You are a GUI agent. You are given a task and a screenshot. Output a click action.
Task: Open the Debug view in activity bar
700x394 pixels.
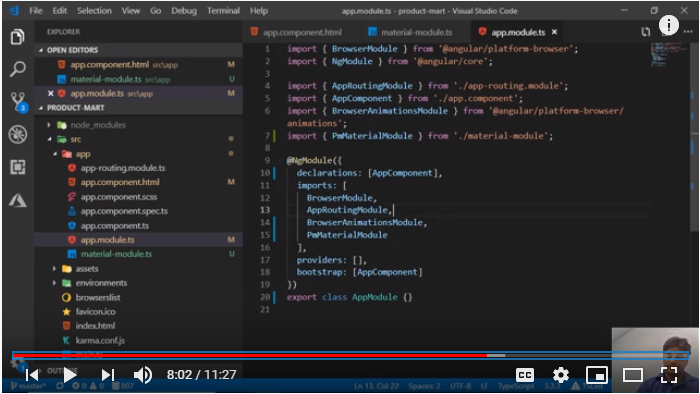[x=17, y=134]
